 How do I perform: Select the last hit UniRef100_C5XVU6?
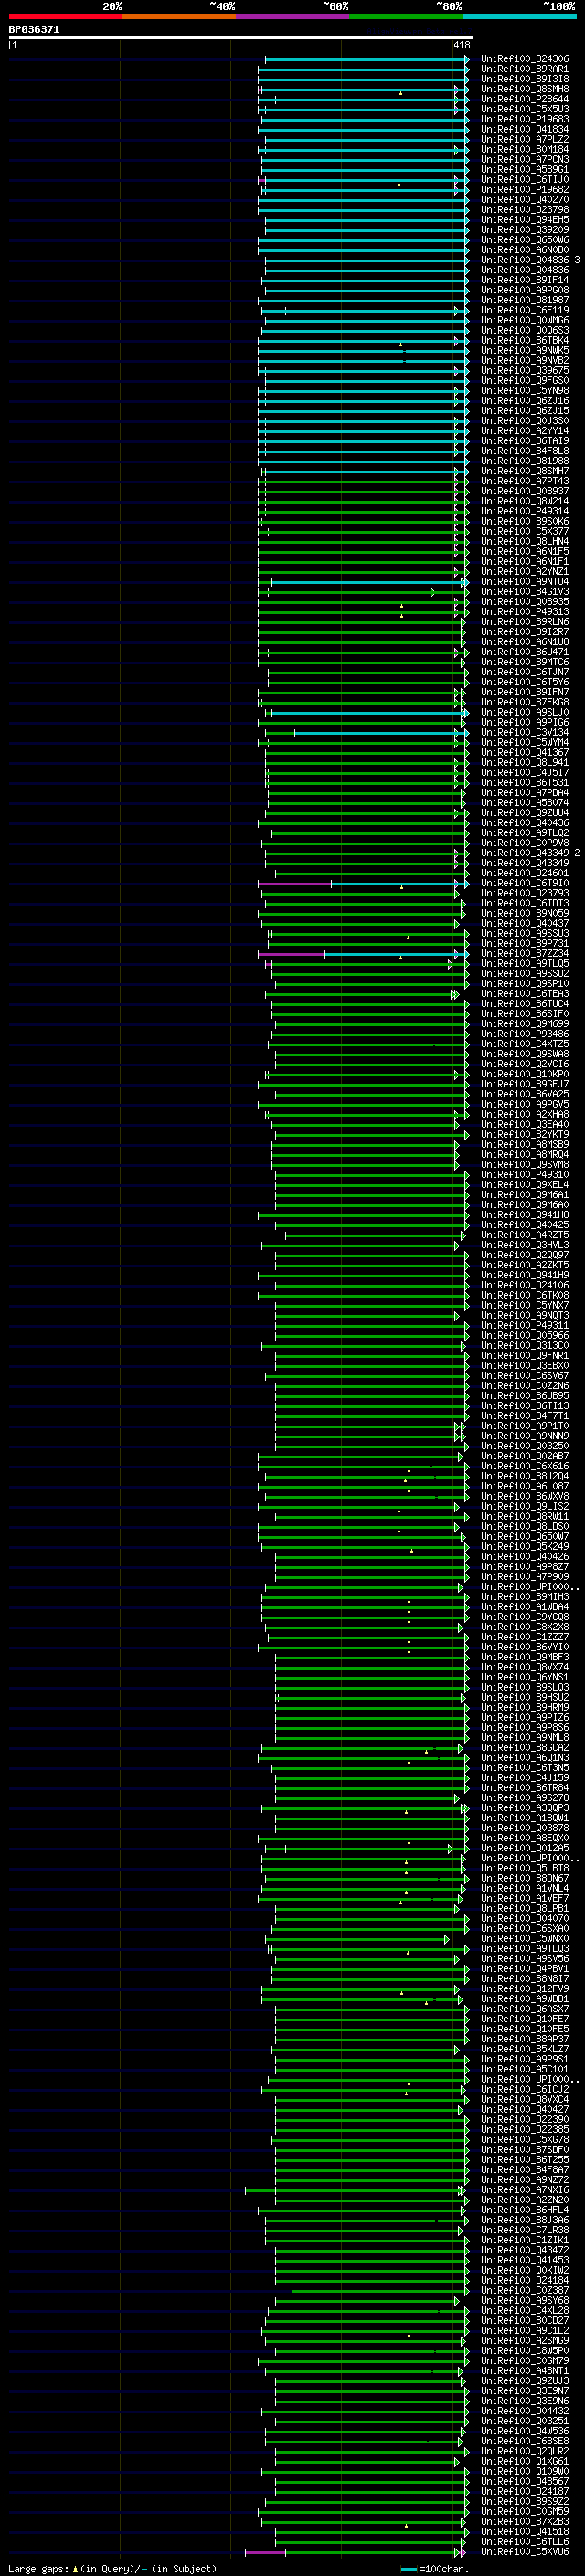(x=524, y=2551)
